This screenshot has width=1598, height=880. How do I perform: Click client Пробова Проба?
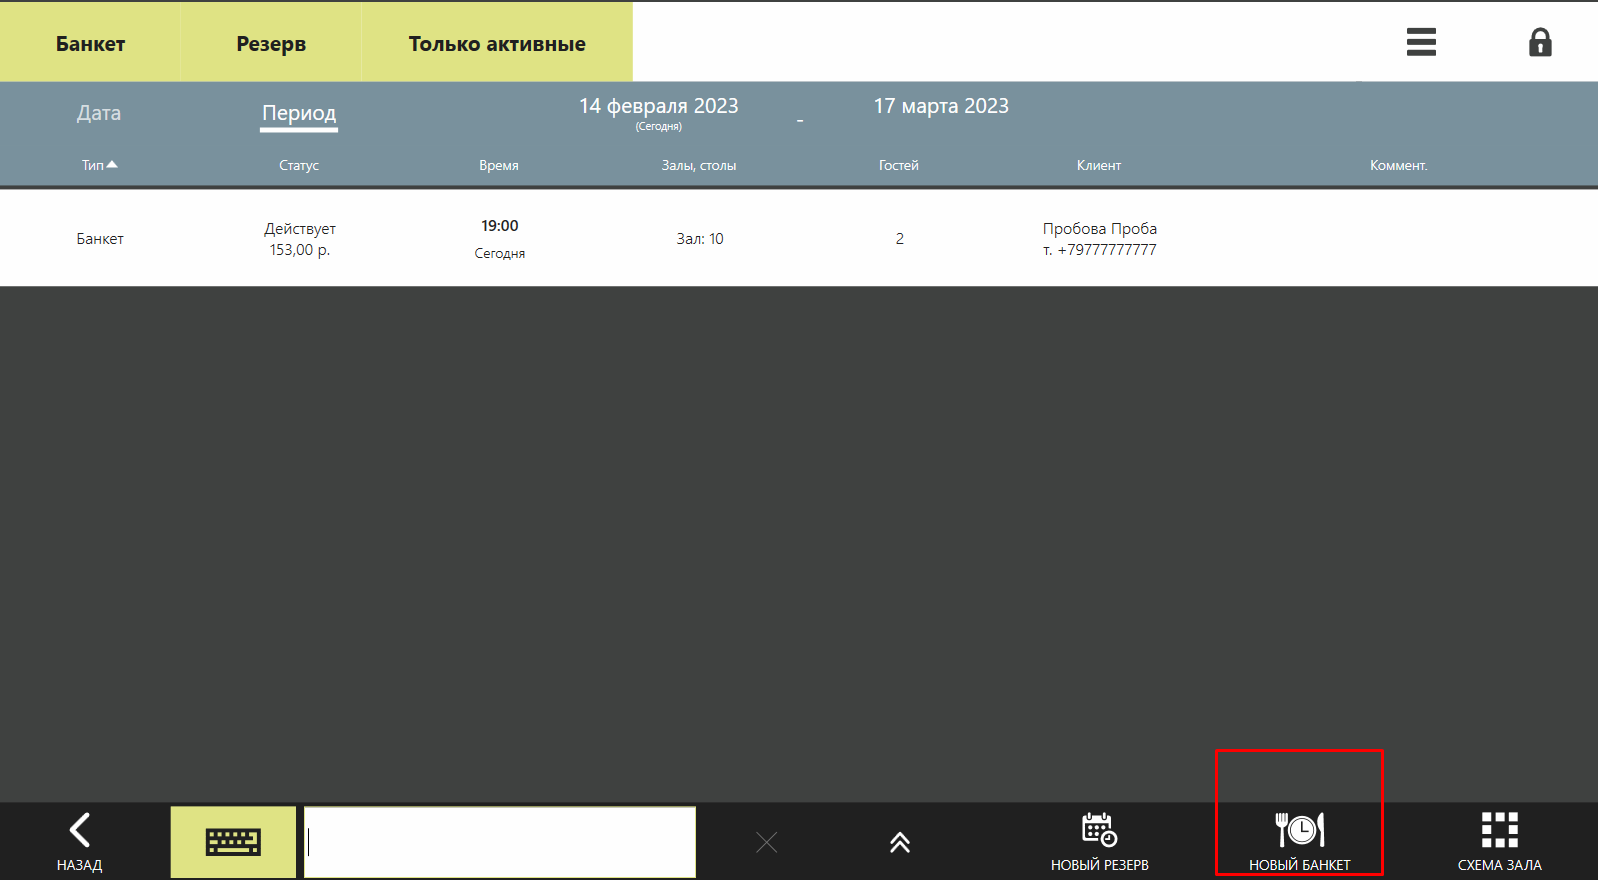pyautogui.click(x=1100, y=228)
